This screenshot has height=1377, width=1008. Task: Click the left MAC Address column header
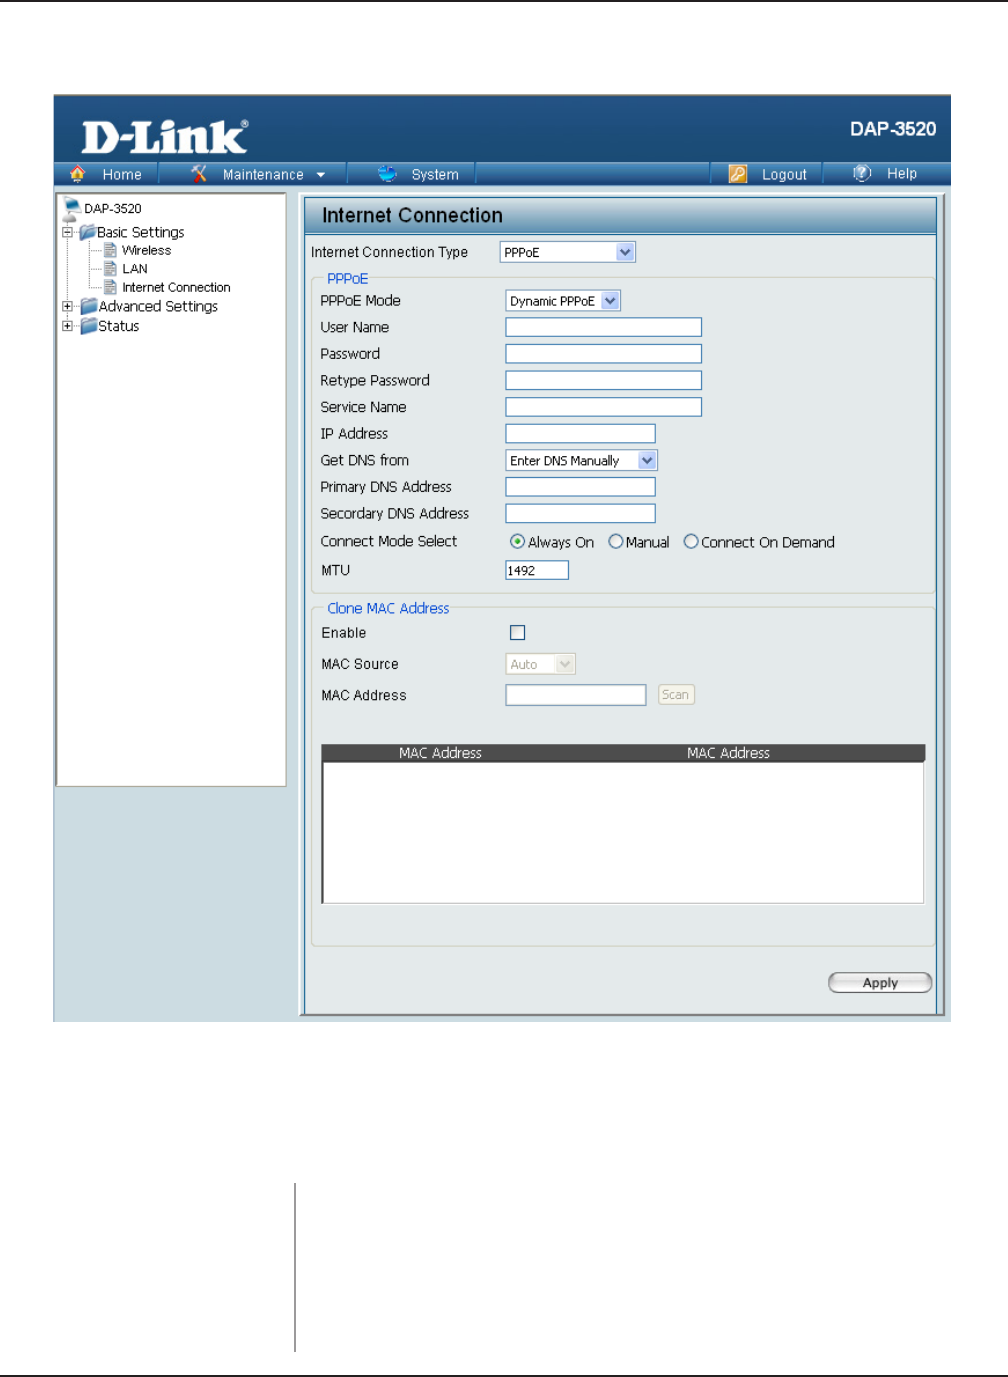tap(440, 753)
